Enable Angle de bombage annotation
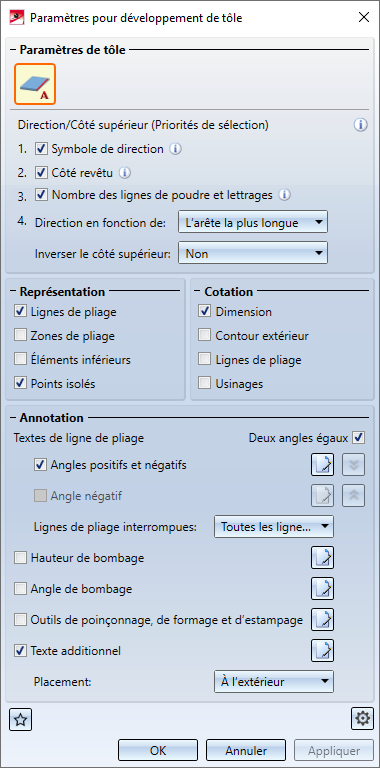The image size is (380, 768). (x=21, y=589)
